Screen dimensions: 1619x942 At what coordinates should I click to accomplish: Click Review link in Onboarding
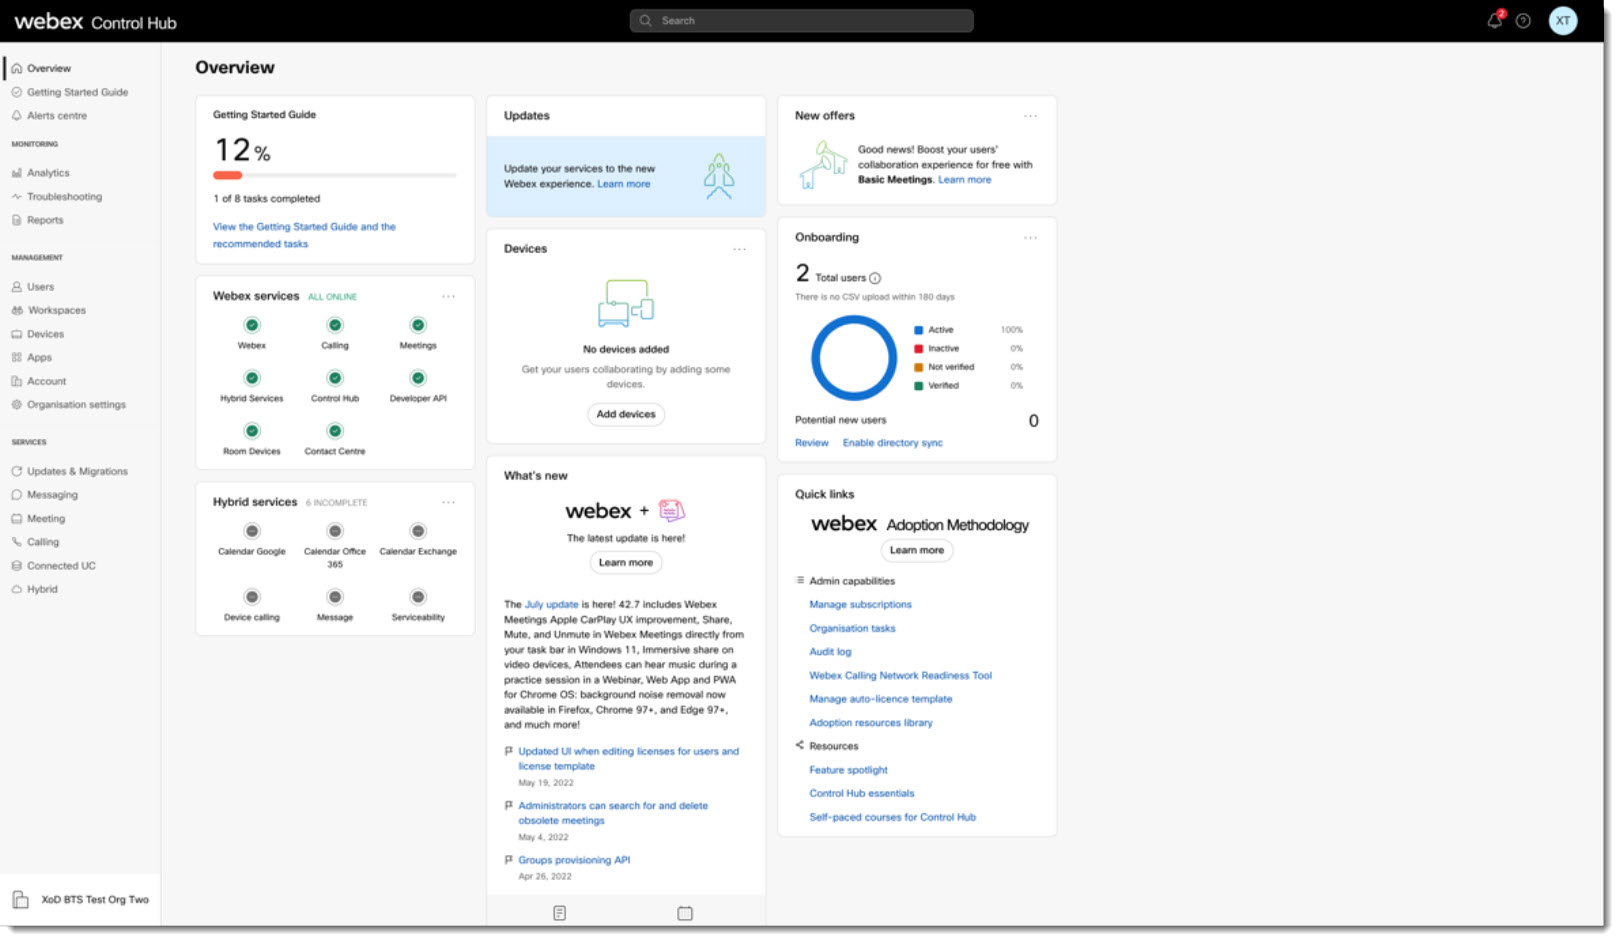812,443
